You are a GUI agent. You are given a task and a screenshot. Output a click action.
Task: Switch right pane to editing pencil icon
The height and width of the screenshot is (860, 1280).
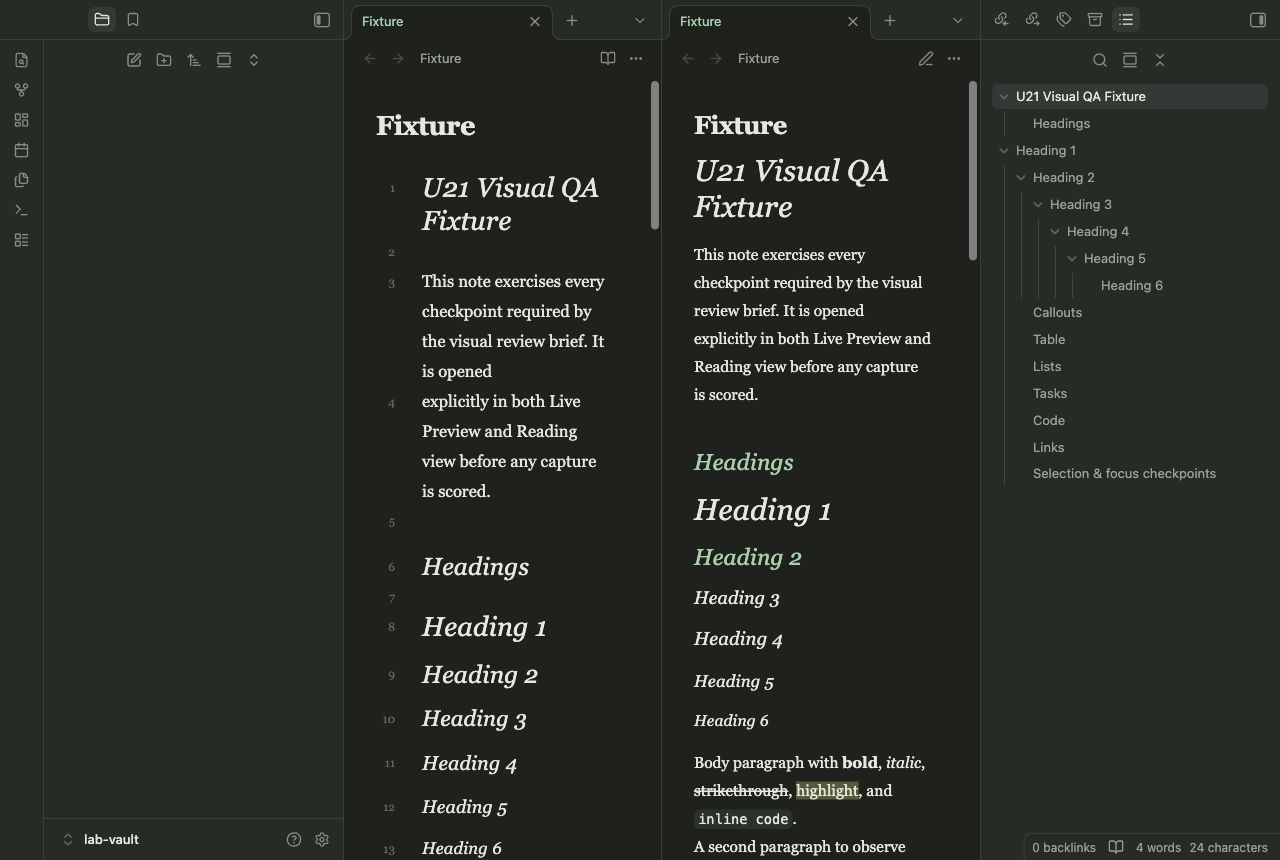tap(925, 59)
